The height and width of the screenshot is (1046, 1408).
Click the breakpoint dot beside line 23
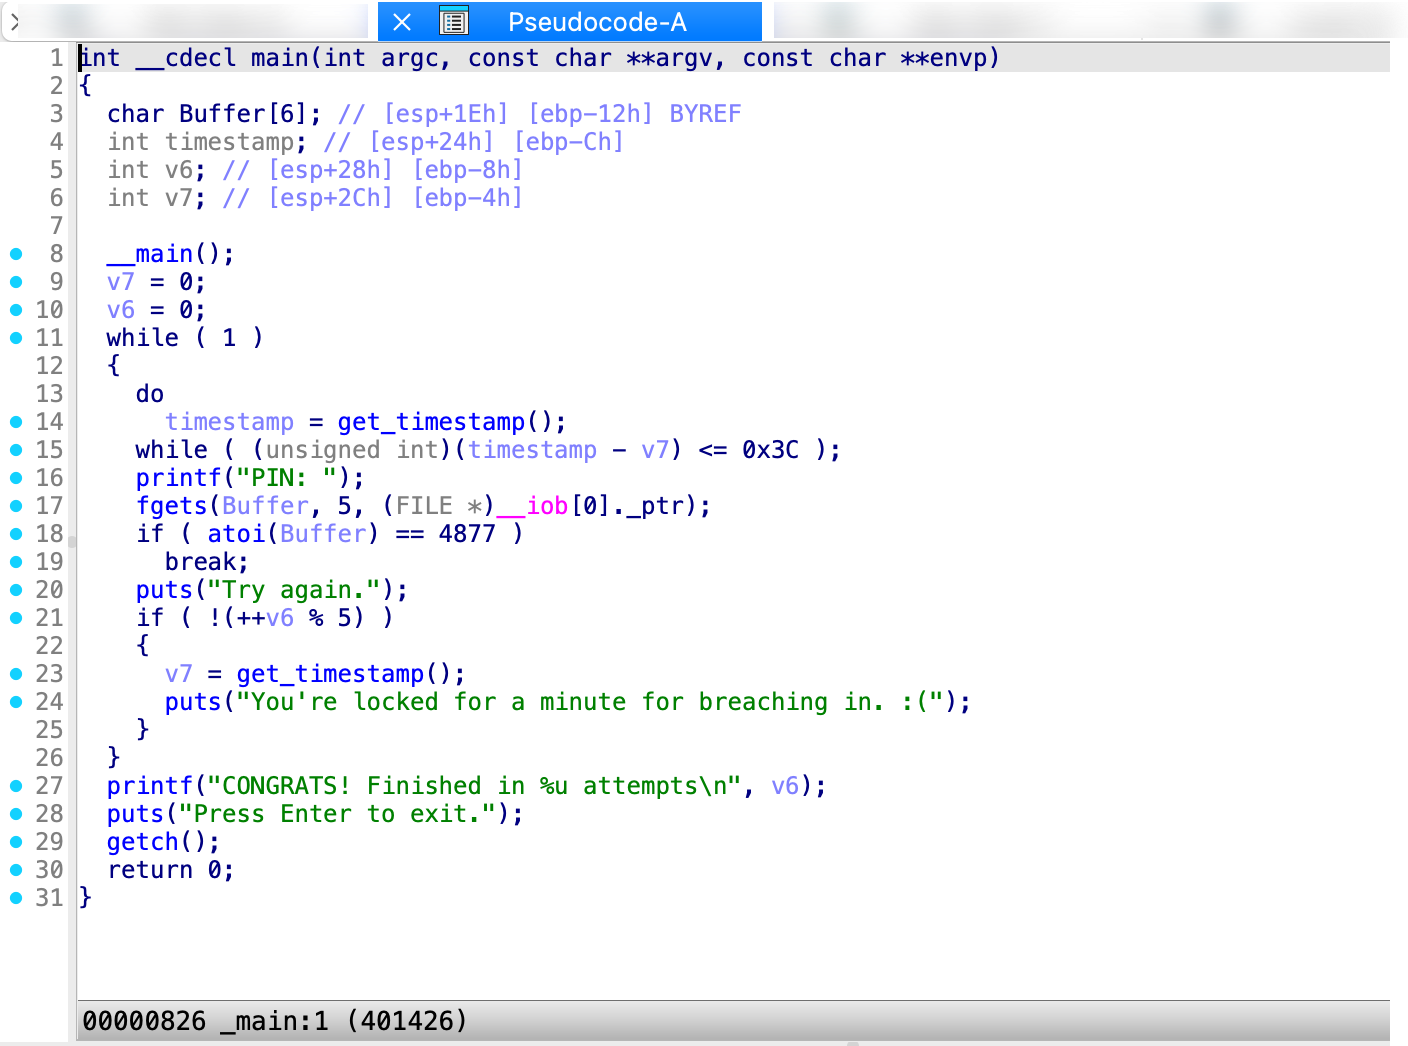[16, 673]
